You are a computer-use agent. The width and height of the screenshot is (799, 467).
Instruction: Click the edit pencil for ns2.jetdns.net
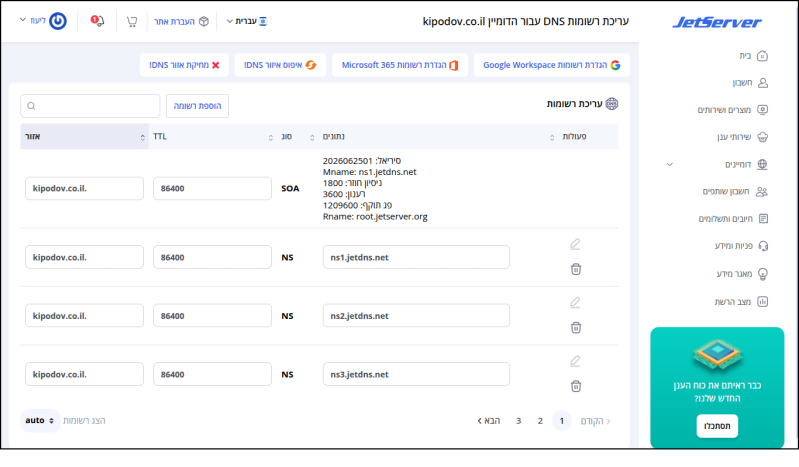pos(575,303)
